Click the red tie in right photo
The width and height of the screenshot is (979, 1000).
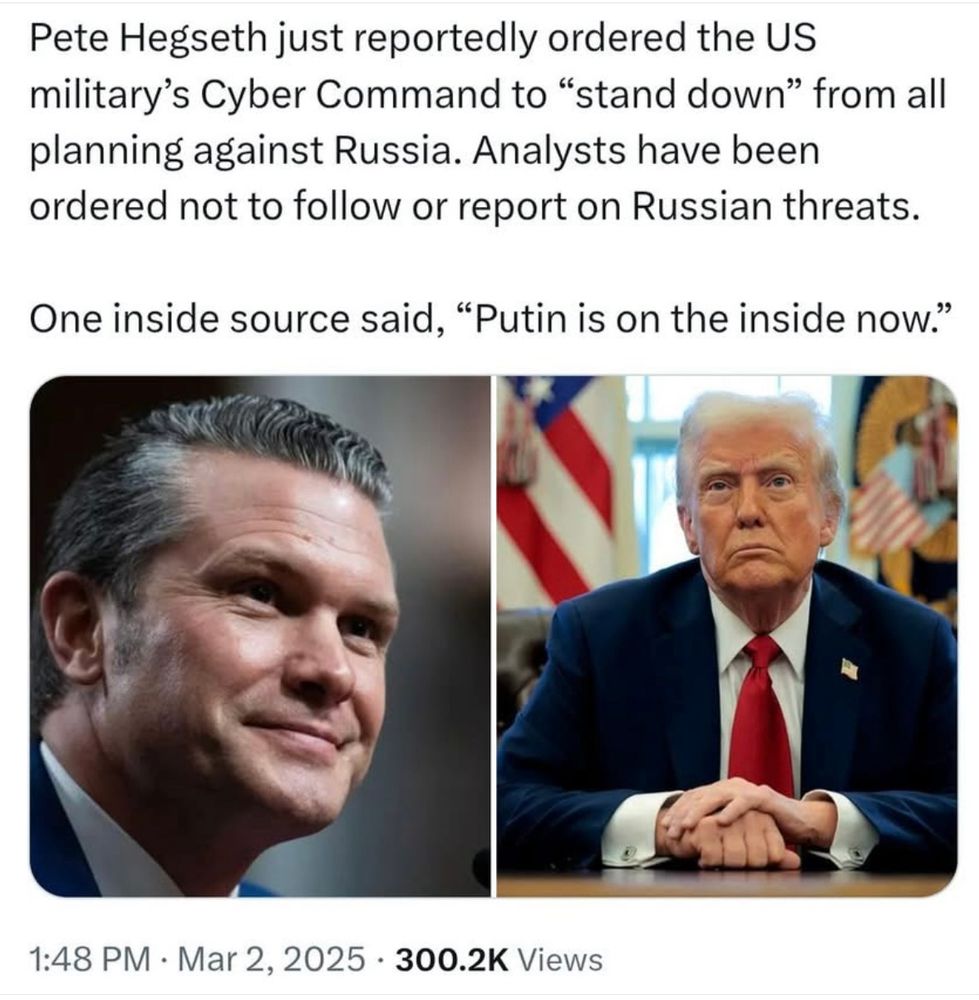pos(761,714)
